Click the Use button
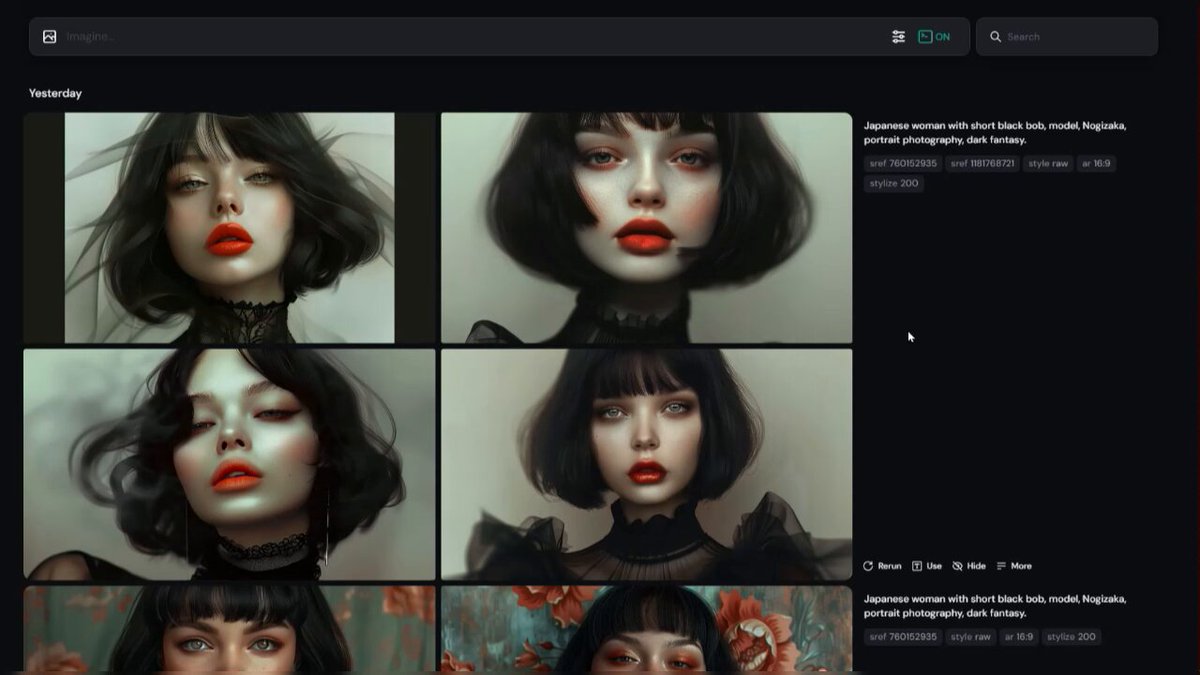This screenshot has height=675, width=1200. point(927,566)
